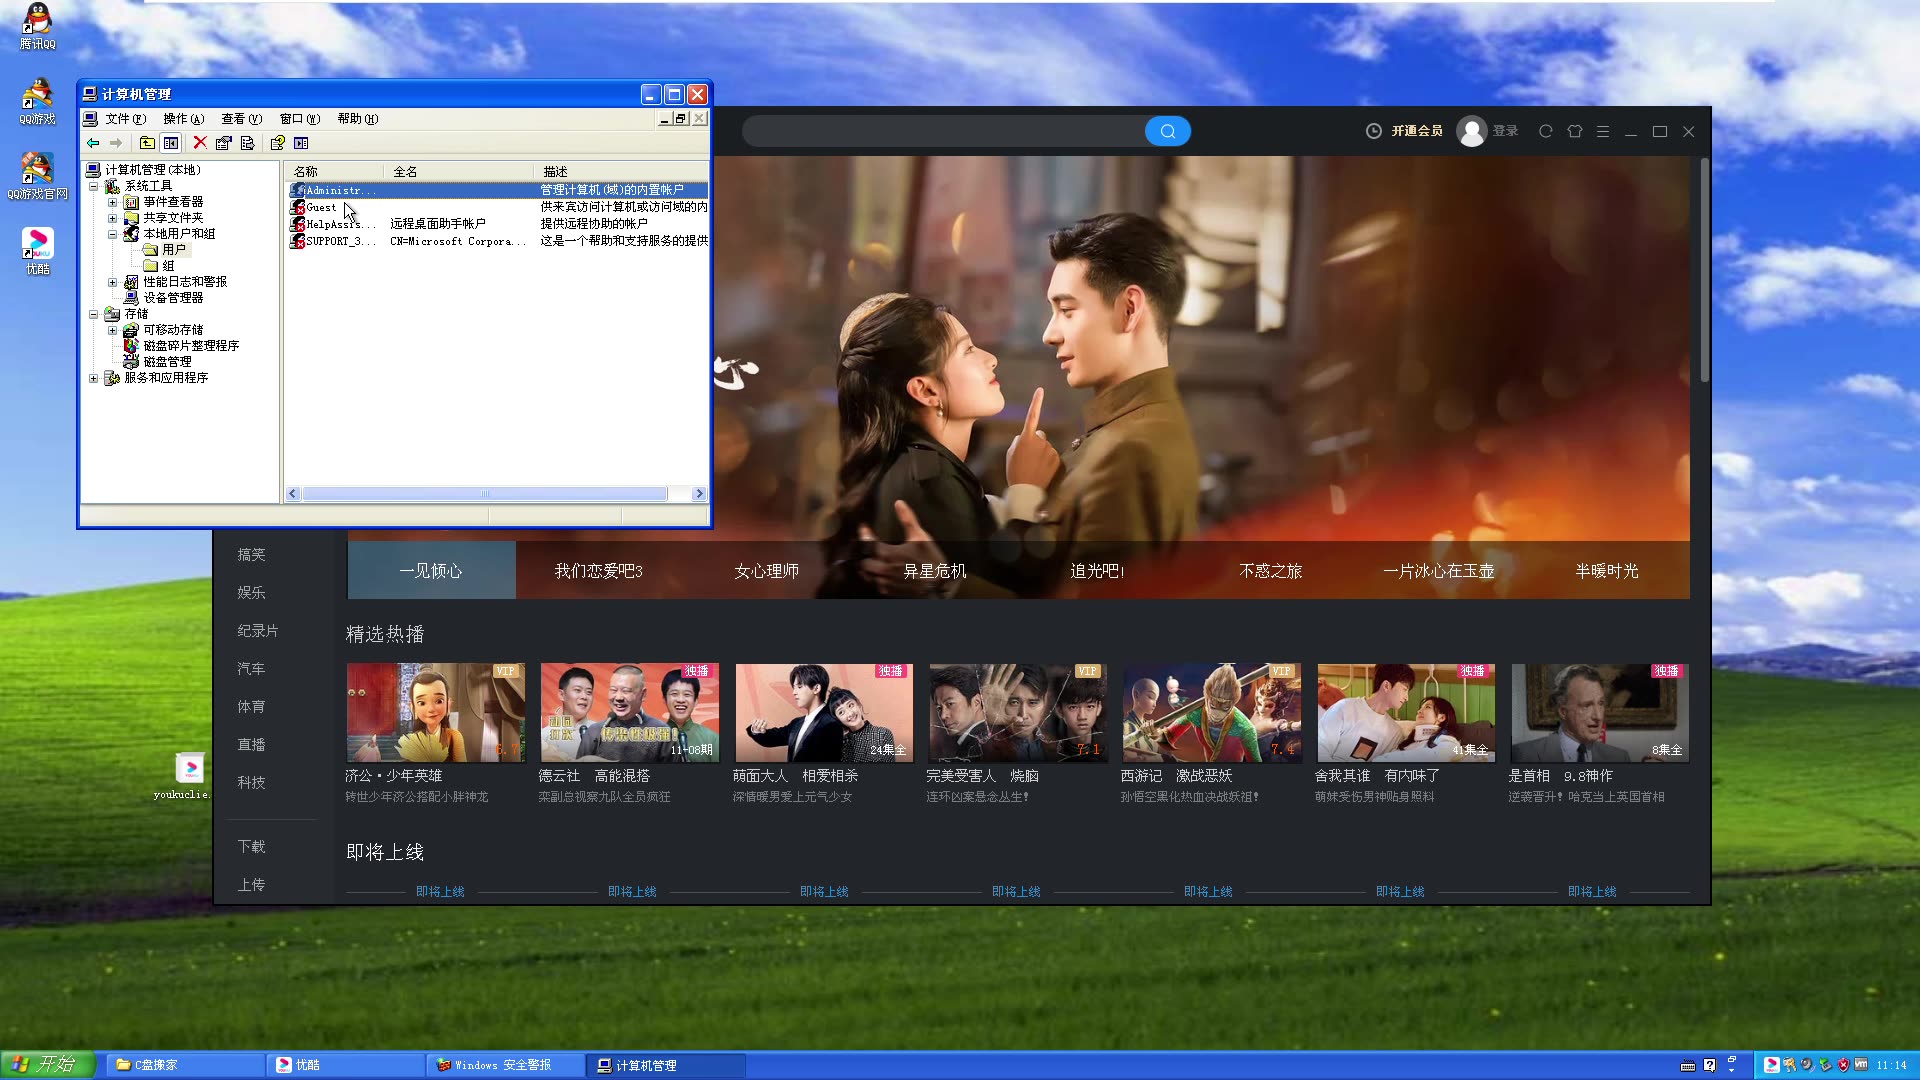Viewport: 1920px width, 1080px height.
Task: Click the properties toolbar icon
Action: [x=224, y=143]
